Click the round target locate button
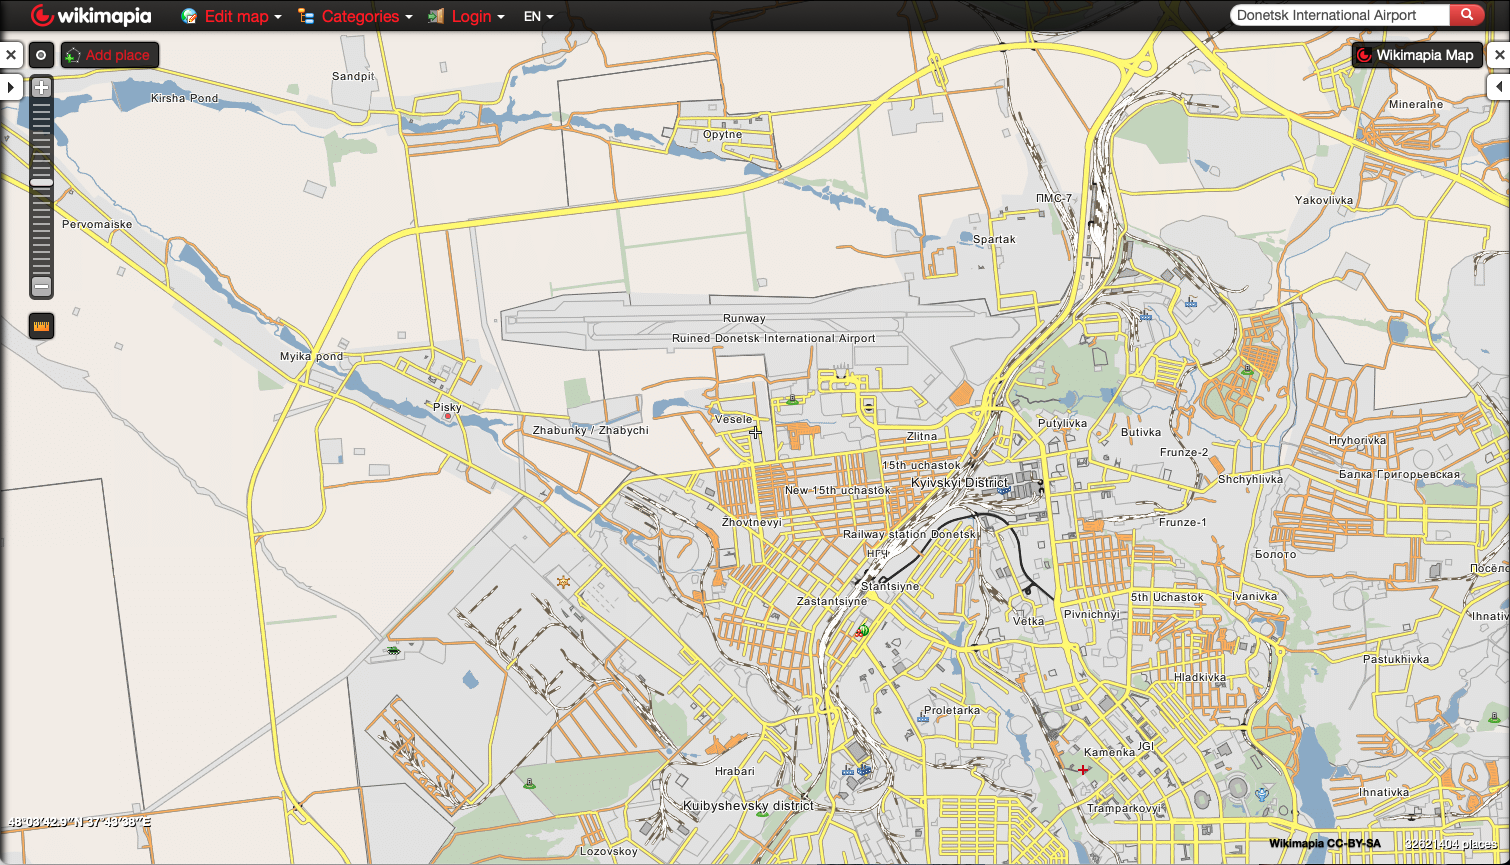Image resolution: width=1510 pixels, height=865 pixels. click(x=41, y=55)
